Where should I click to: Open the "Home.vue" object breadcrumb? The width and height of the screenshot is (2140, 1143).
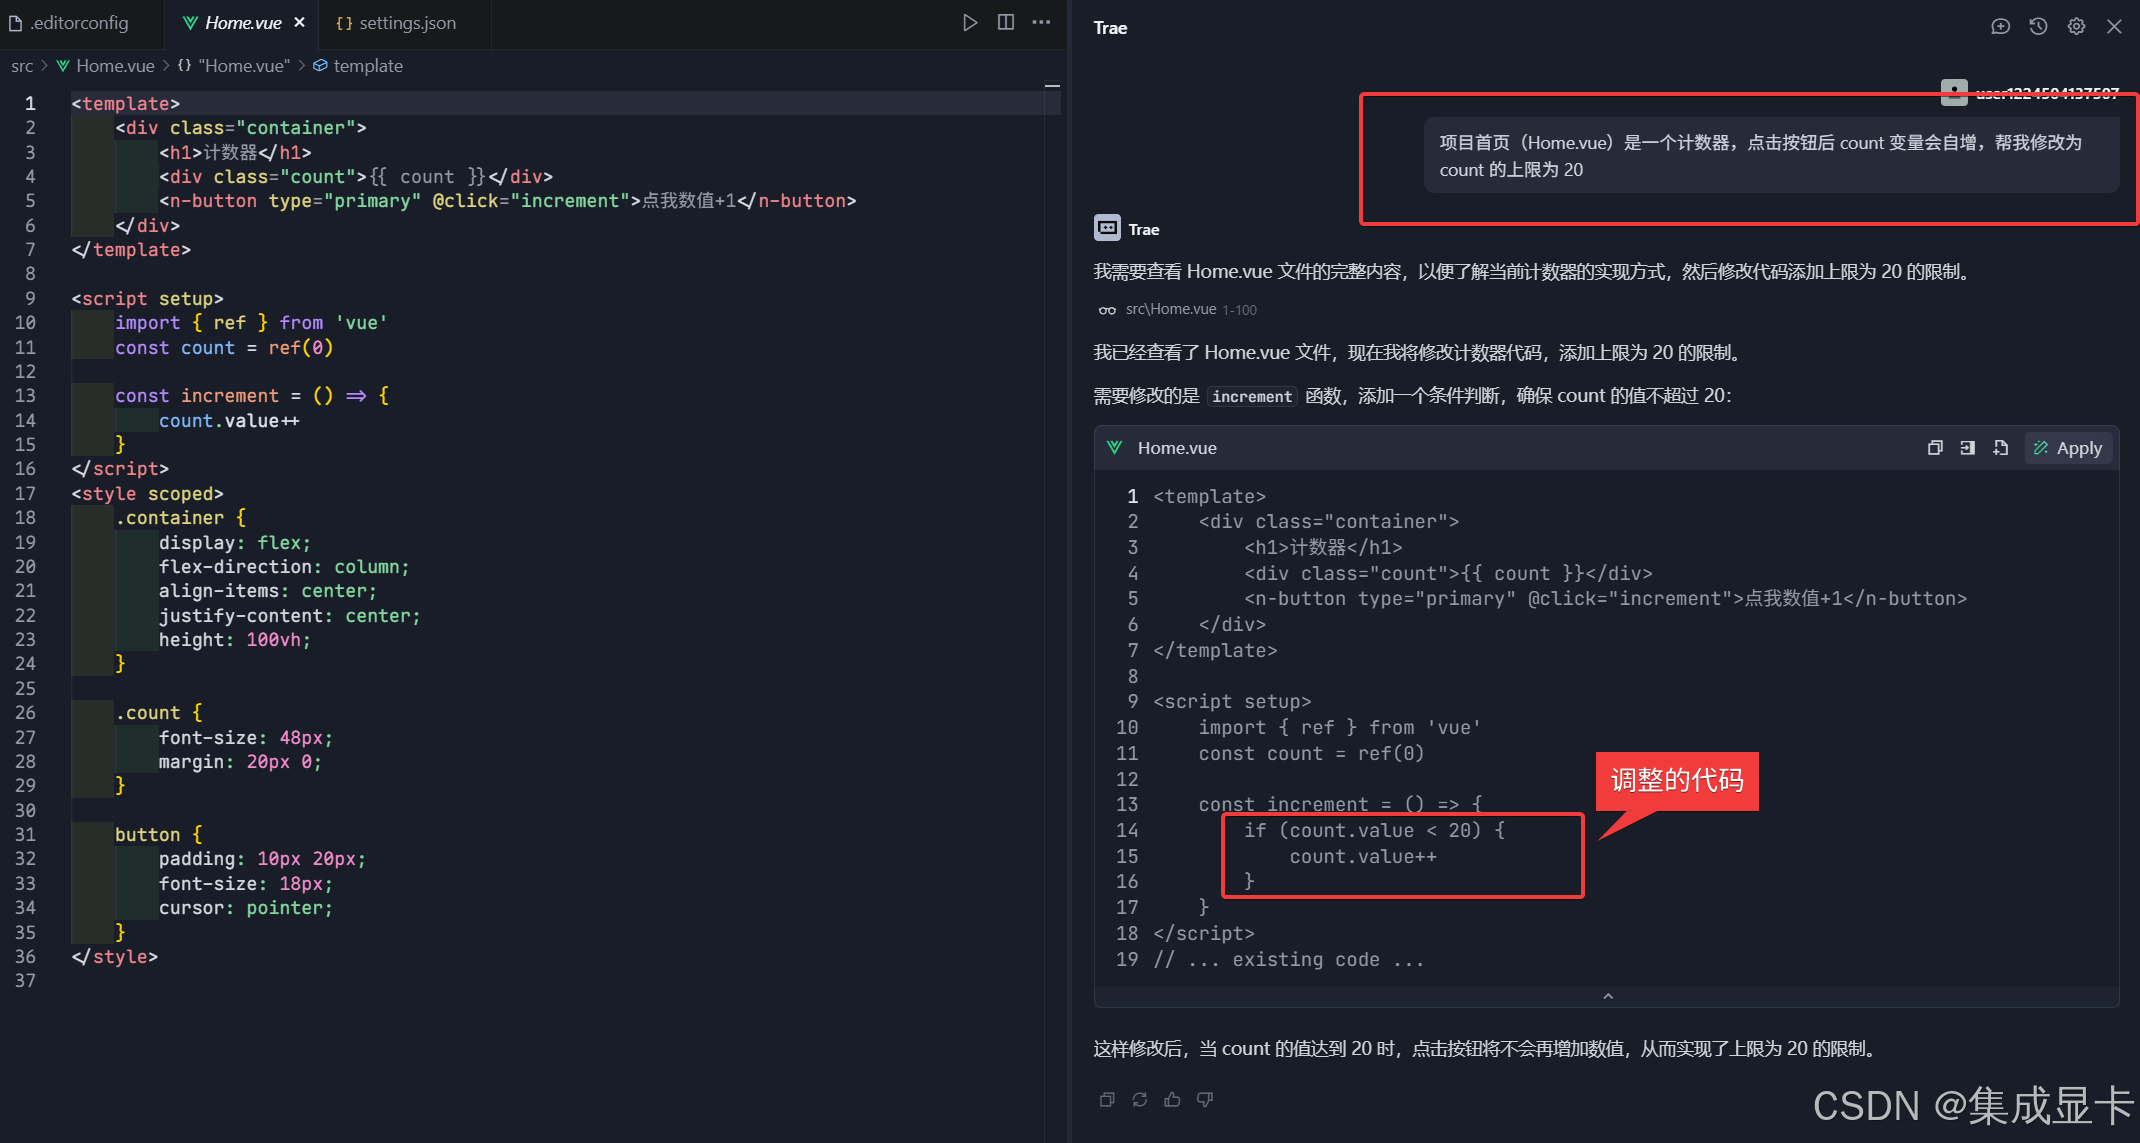pyautogui.click(x=233, y=66)
